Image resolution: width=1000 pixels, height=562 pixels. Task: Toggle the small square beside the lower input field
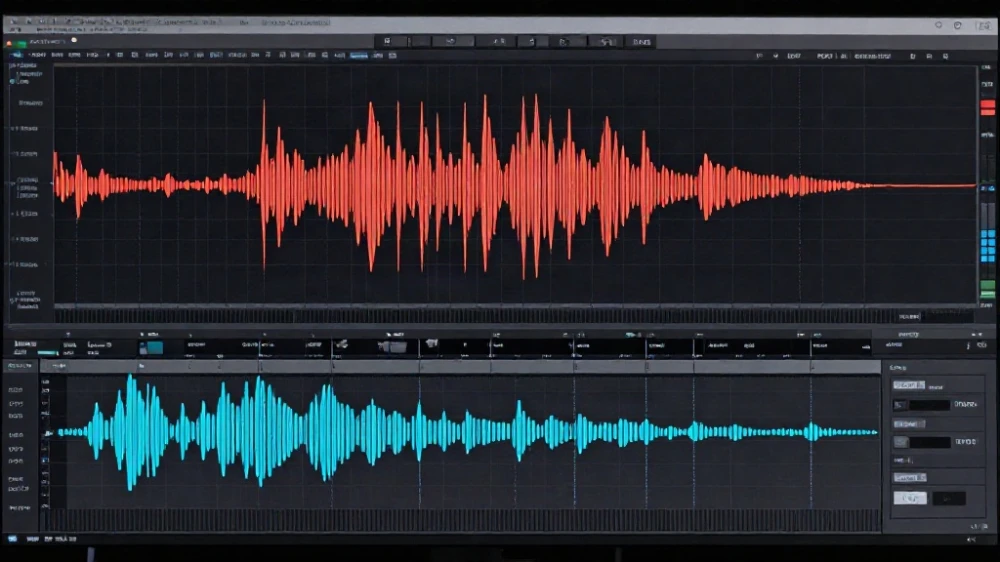coord(901,441)
